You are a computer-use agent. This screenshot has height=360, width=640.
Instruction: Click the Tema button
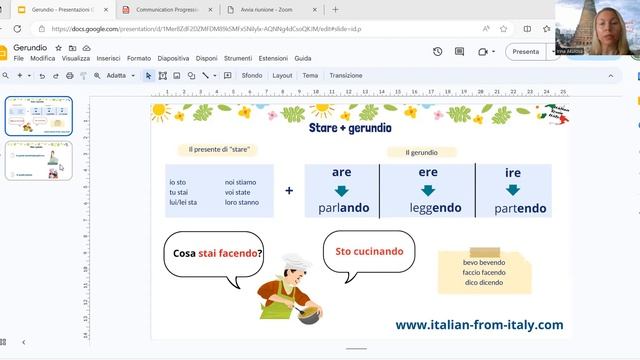click(x=310, y=76)
